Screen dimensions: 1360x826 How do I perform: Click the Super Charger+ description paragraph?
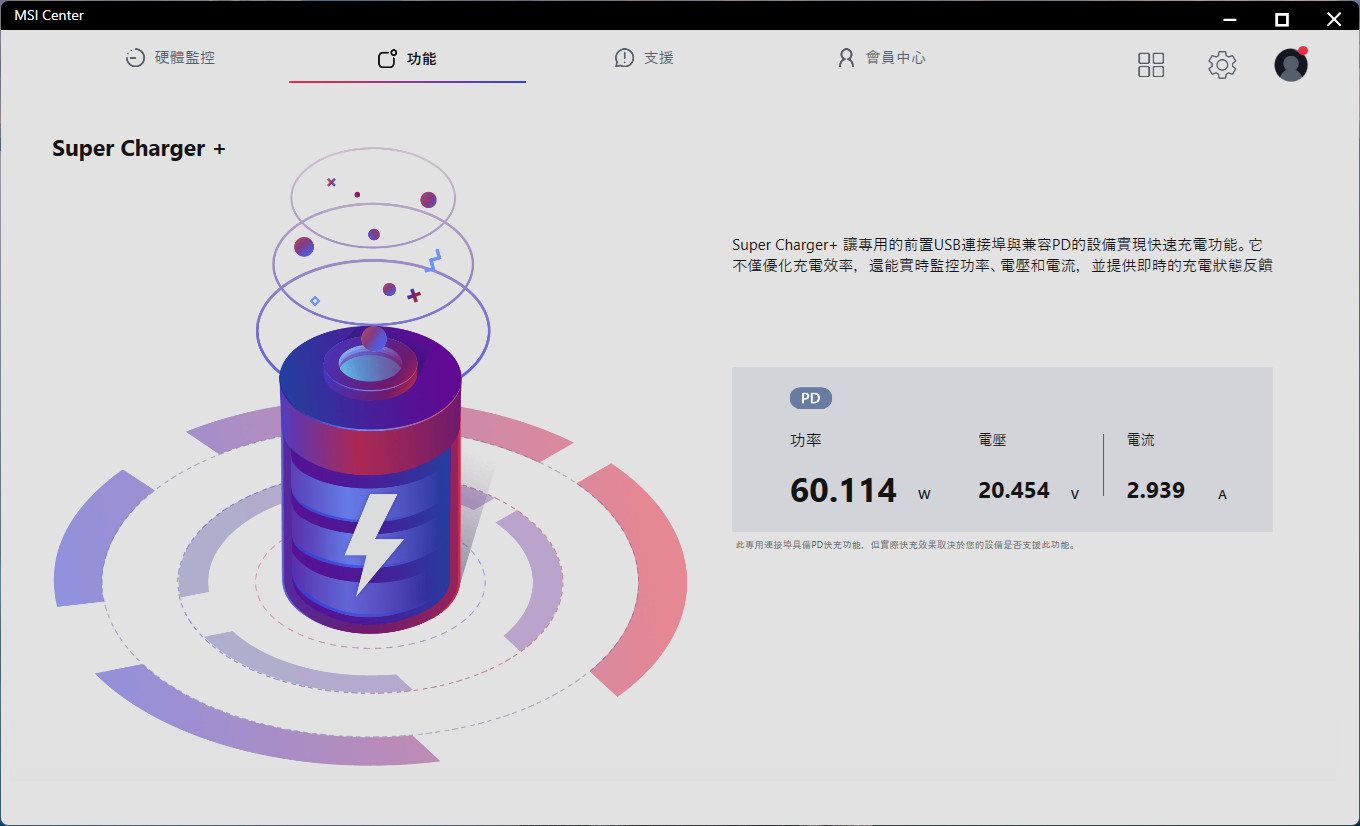tap(1001, 255)
